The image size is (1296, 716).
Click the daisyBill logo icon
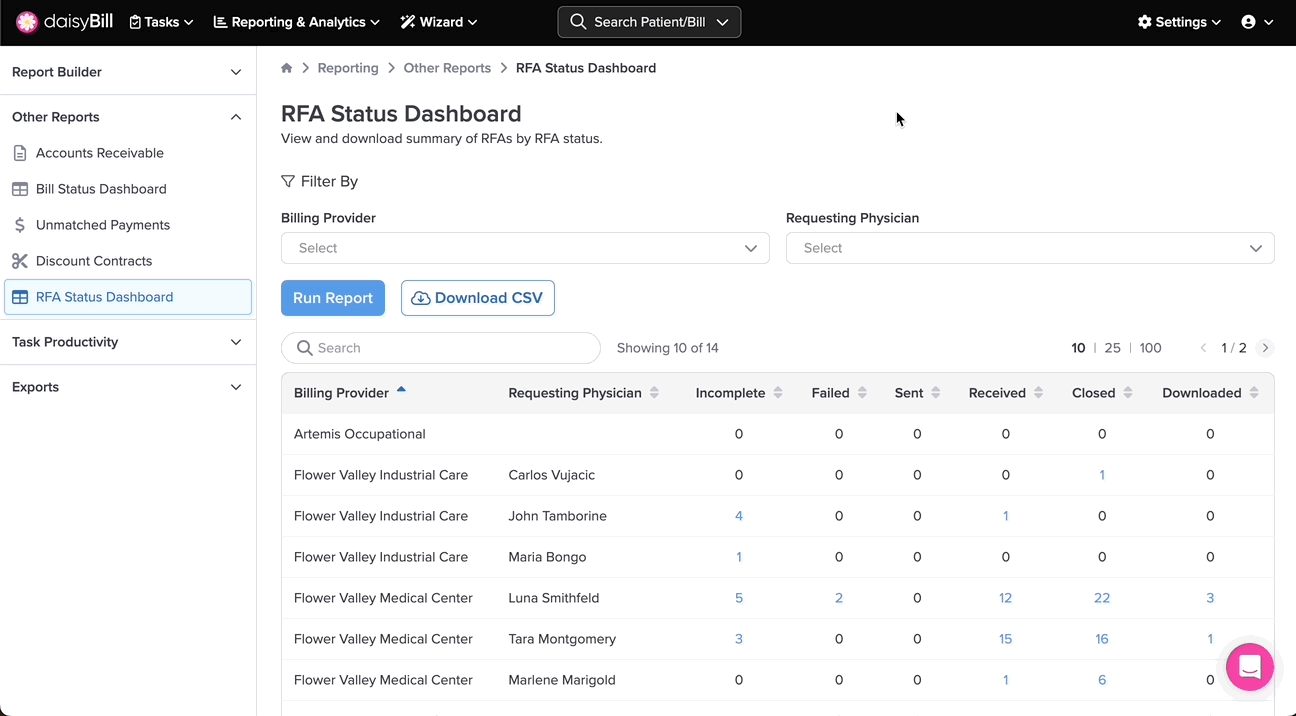(27, 22)
